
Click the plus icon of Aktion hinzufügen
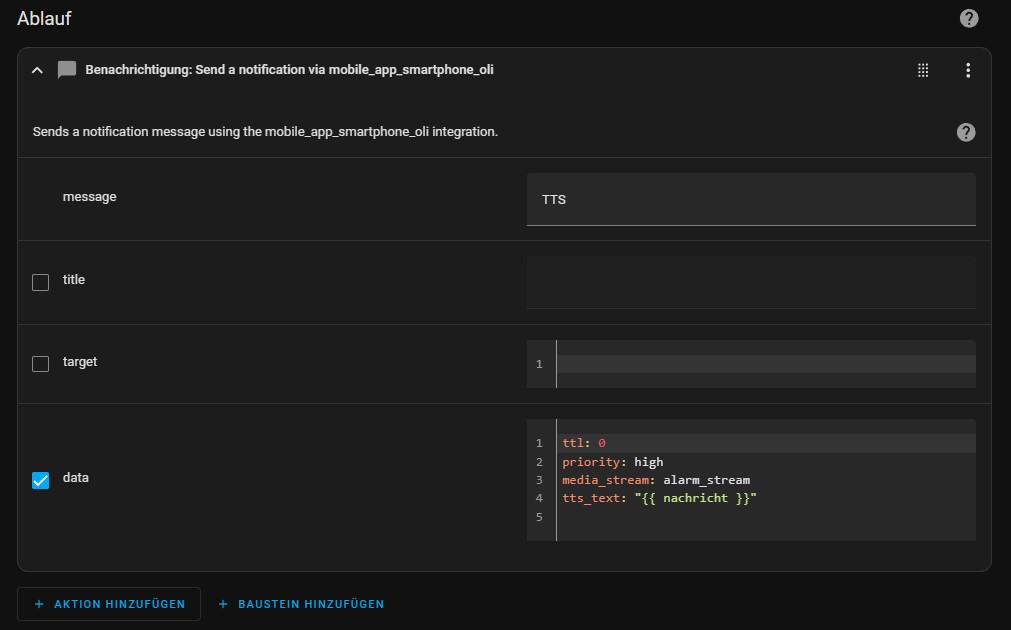click(x=39, y=604)
